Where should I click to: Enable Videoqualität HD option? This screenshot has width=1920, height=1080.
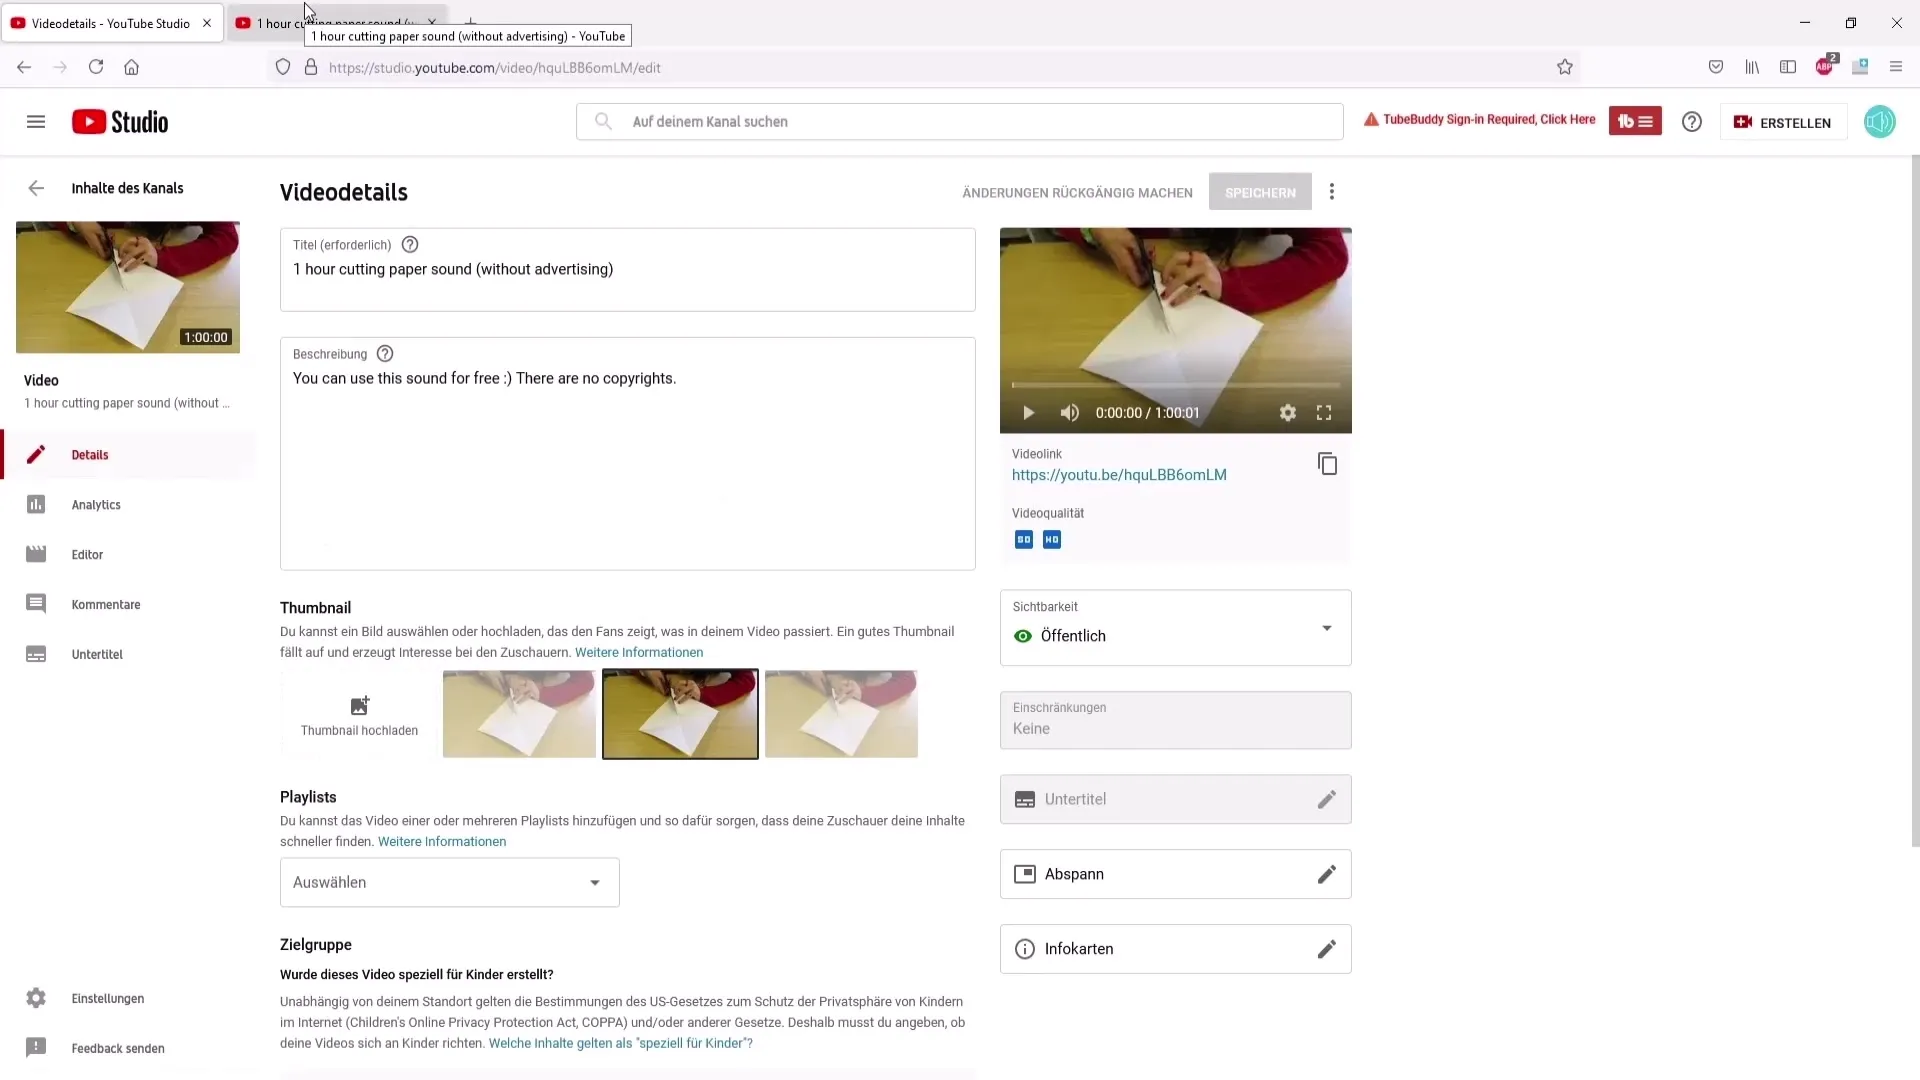pos(1051,539)
